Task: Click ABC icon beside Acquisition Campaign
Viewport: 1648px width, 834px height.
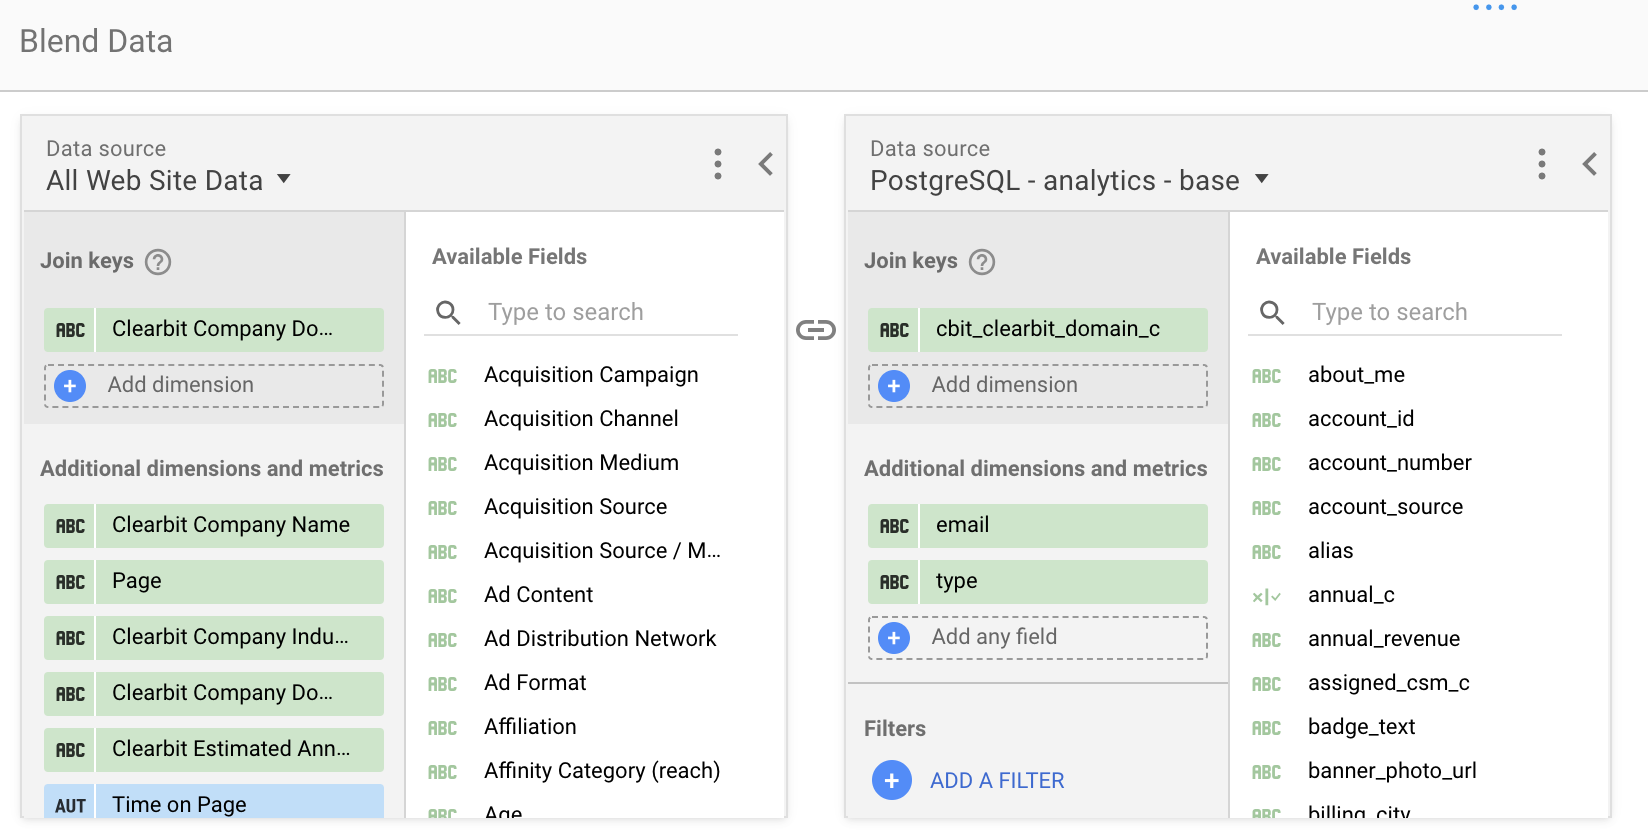Action: [x=442, y=377]
